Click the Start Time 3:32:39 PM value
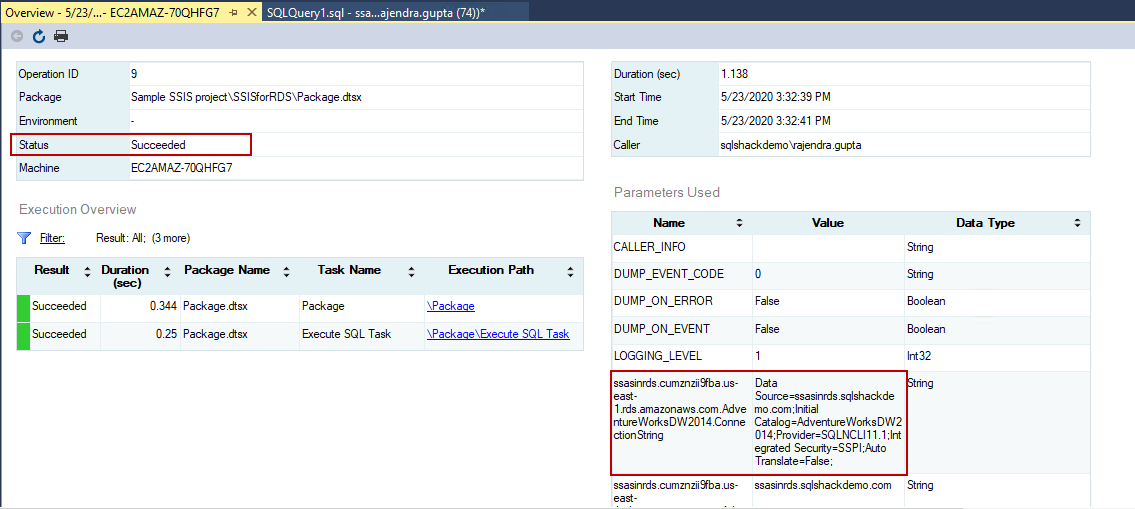This screenshot has height=509, width=1135. 775,97
